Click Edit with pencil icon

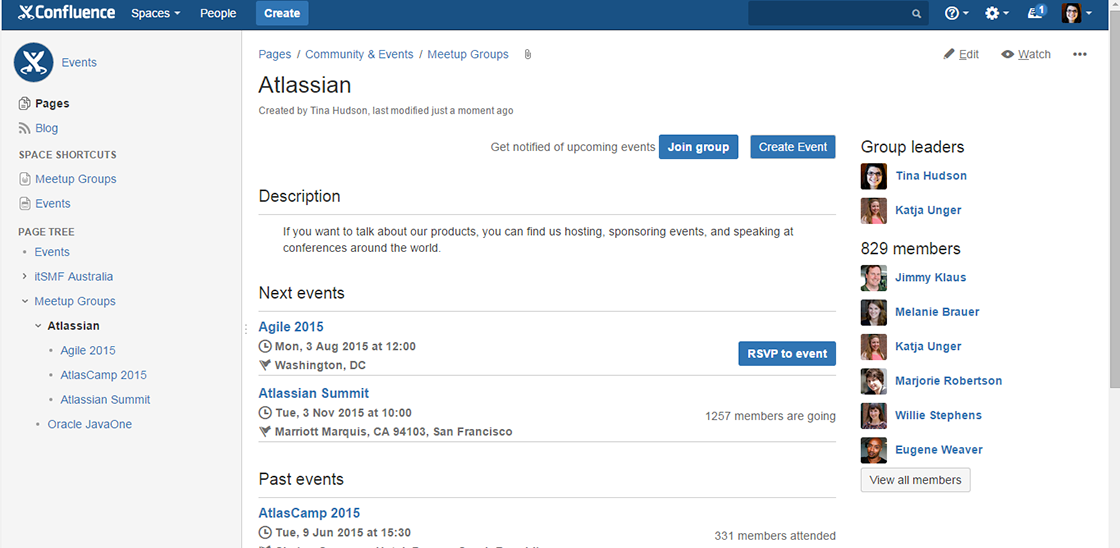pos(961,54)
